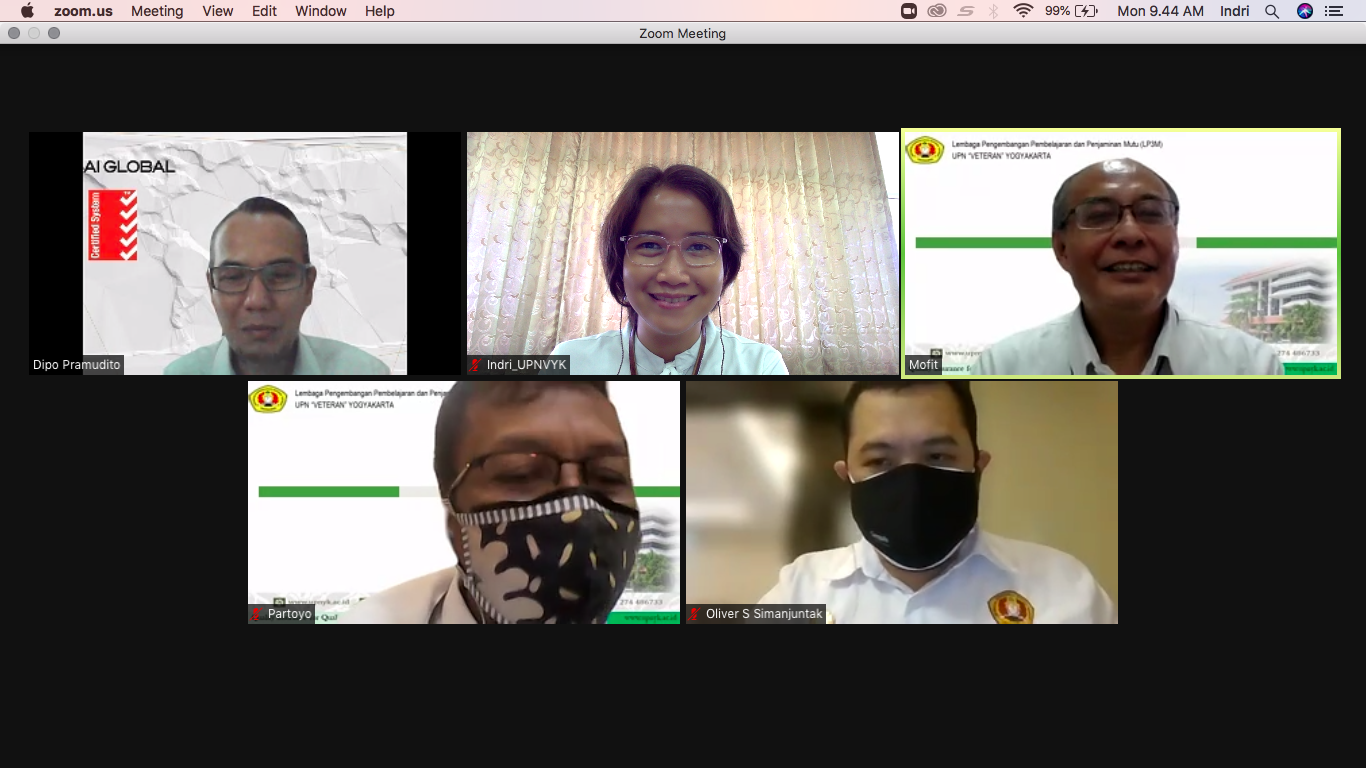Open Creative Cloud status icon
This screenshot has width=1366, height=768.
click(x=937, y=11)
